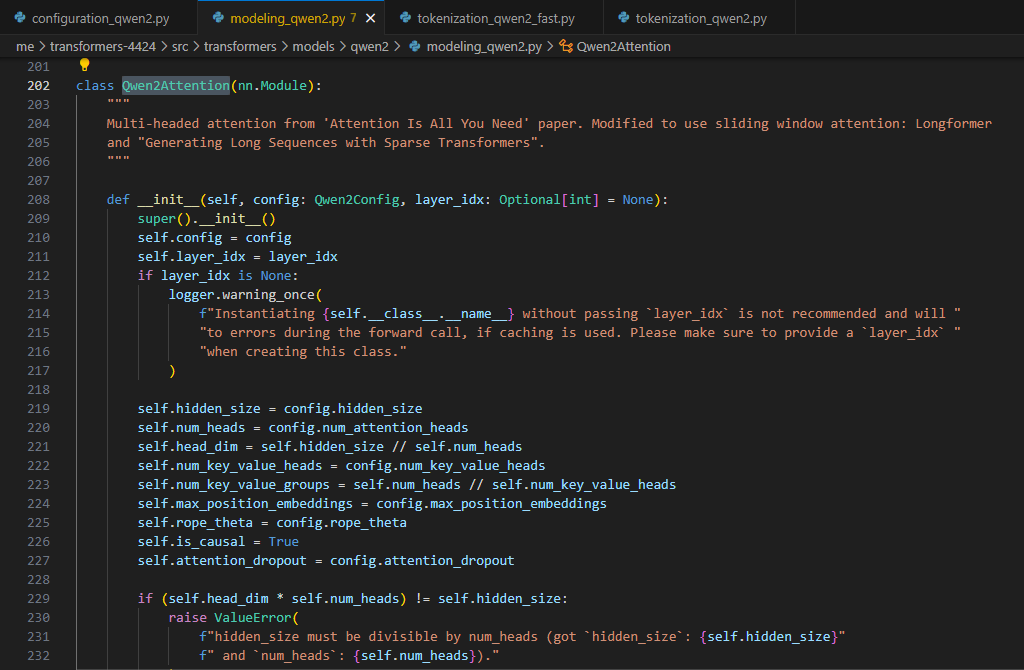This screenshot has width=1024, height=670.
Task: Click the highlighted Qwen2Attention class name
Action: 176,86
